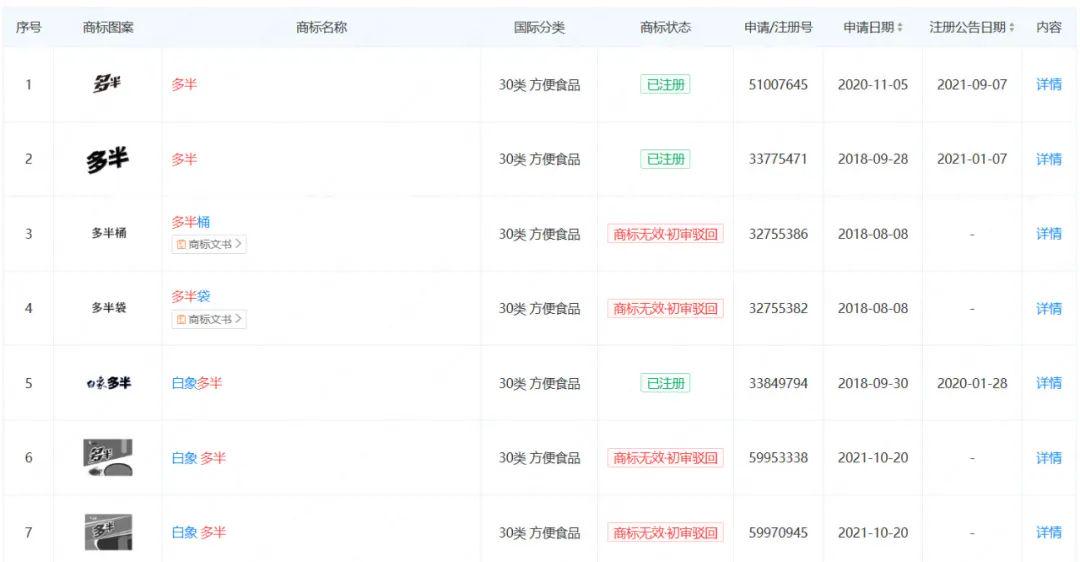The image size is (1080, 562).
Task: Open 详情 for registration 51007645
Action: [1049, 84]
